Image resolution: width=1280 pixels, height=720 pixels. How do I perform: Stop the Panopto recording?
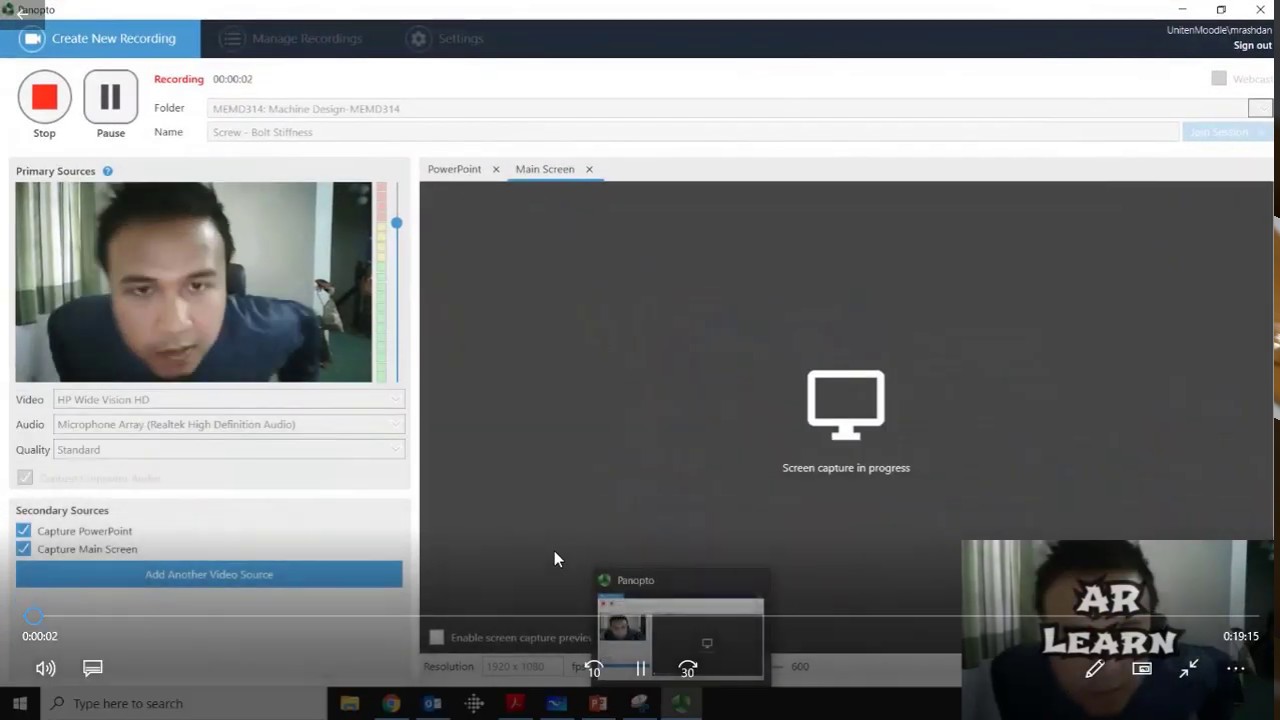pyautogui.click(x=44, y=97)
